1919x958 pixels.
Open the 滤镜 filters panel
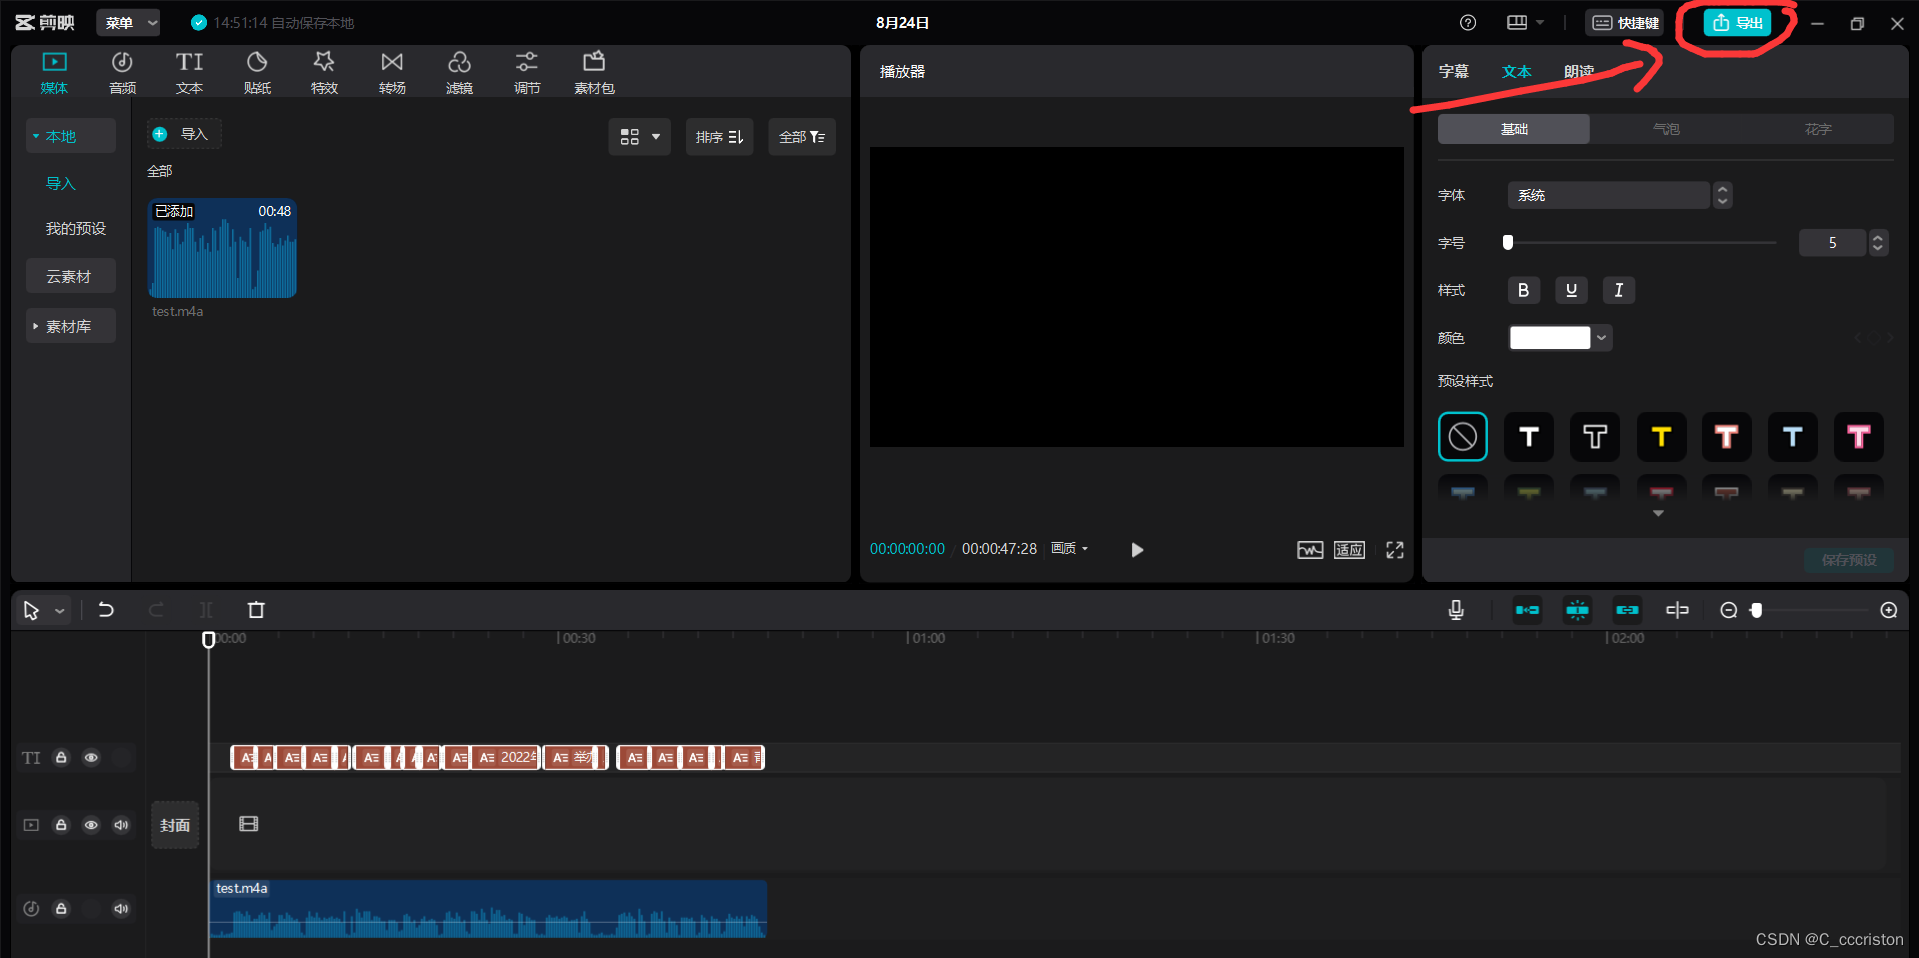(459, 73)
